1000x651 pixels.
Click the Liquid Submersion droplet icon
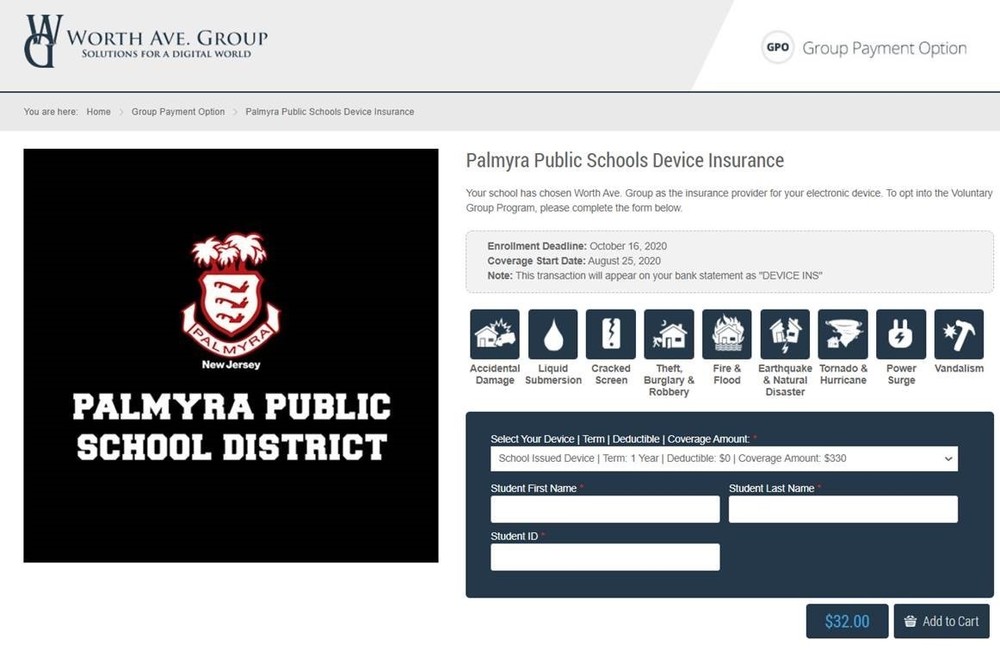(553, 333)
